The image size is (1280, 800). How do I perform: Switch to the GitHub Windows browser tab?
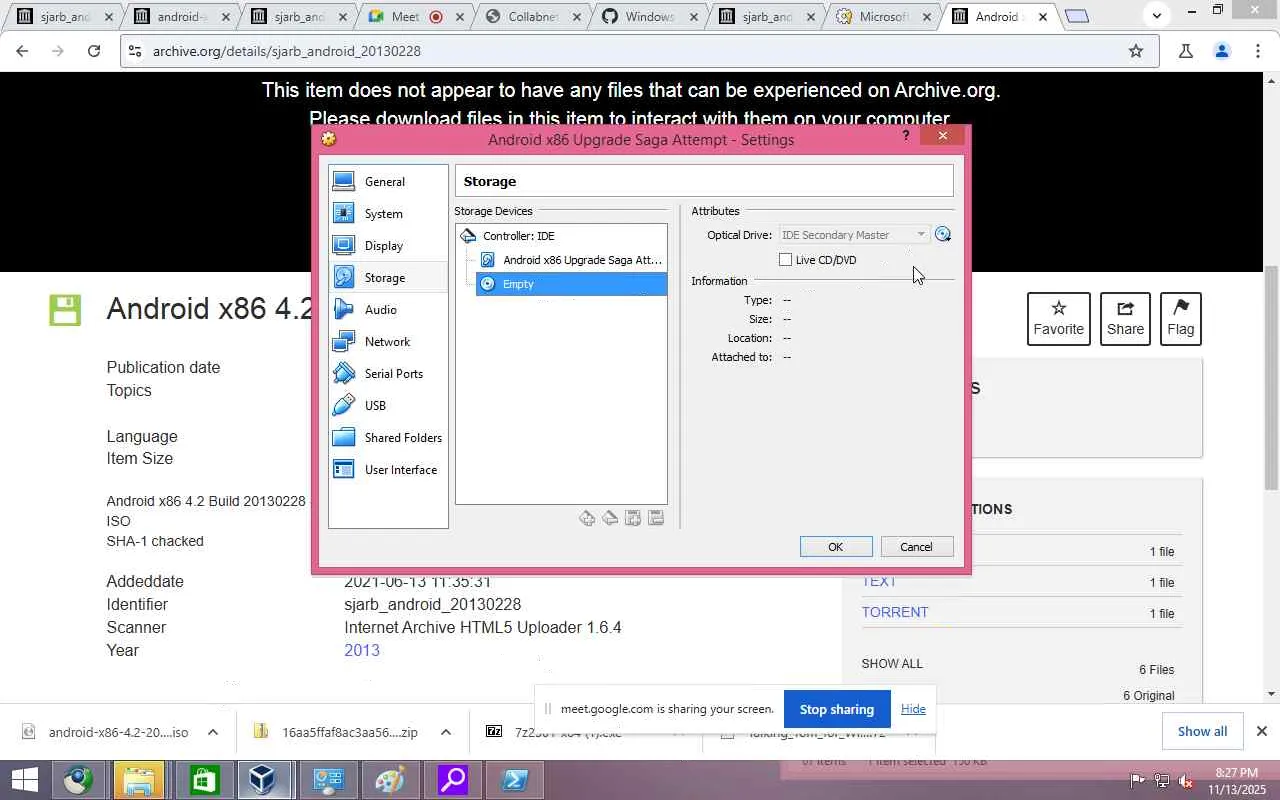(x=650, y=17)
